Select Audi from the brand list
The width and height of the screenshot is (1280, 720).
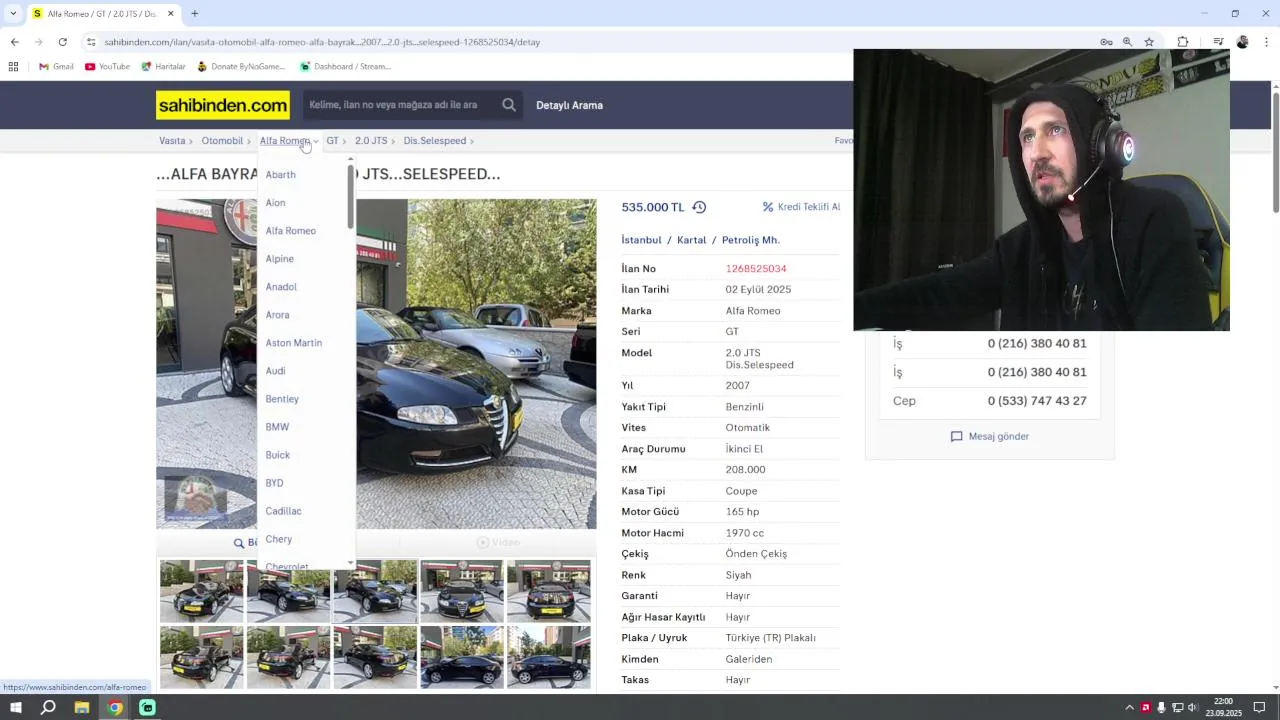[x=275, y=371]
